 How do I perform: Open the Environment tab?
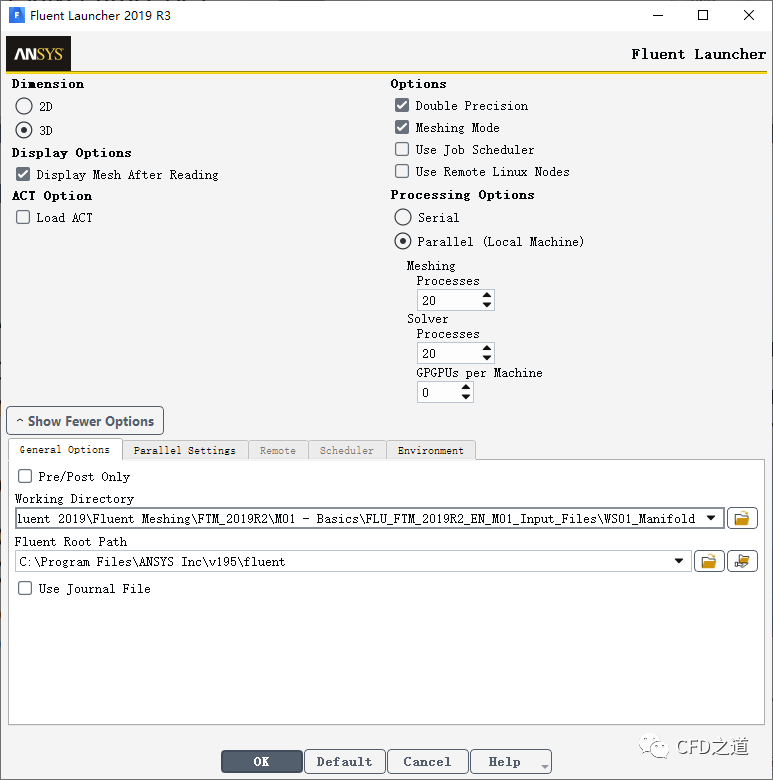click(x=431, y=450)
